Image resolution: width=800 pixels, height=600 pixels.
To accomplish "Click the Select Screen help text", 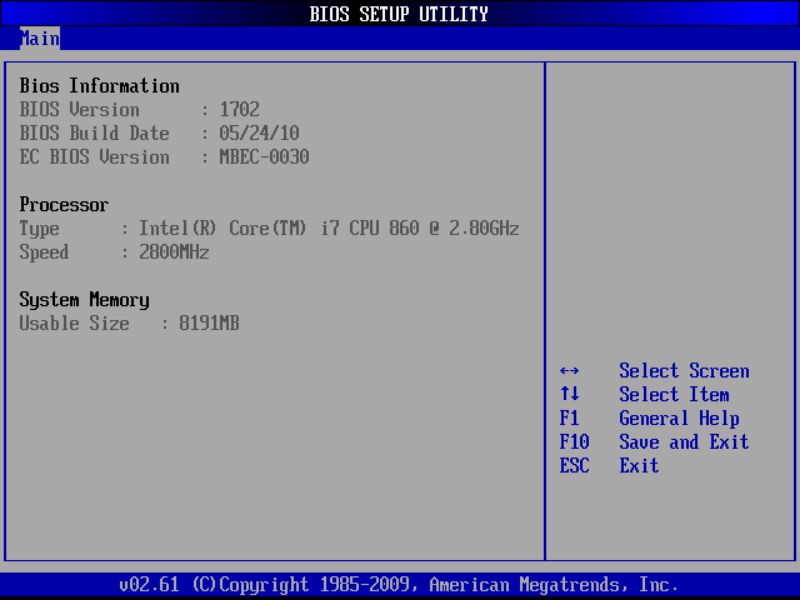I will 684,371.
